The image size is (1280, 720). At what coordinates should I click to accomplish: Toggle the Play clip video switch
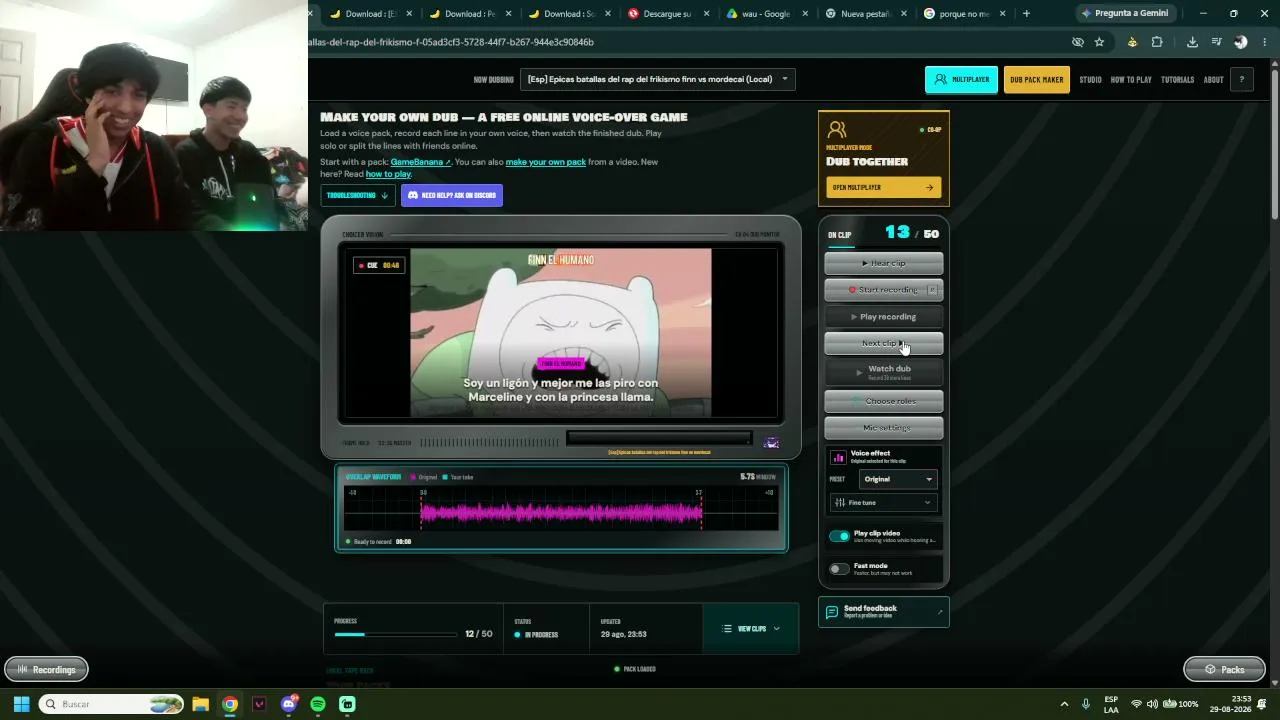[x=839, y=536]
